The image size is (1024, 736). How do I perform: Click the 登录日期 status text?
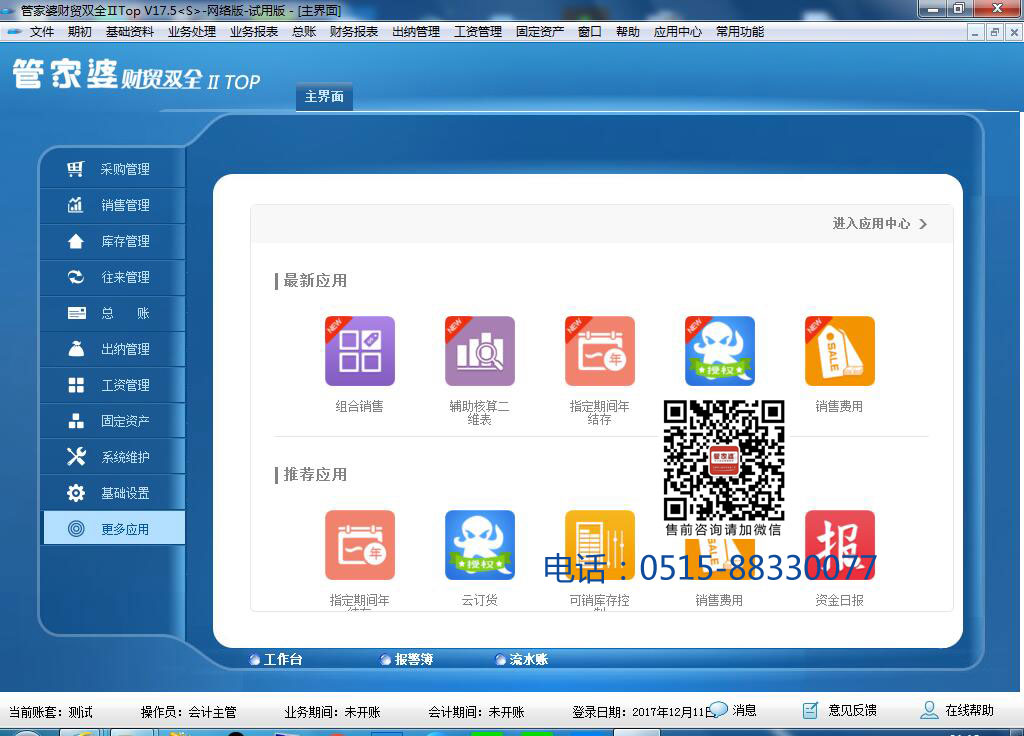(643, 712)
